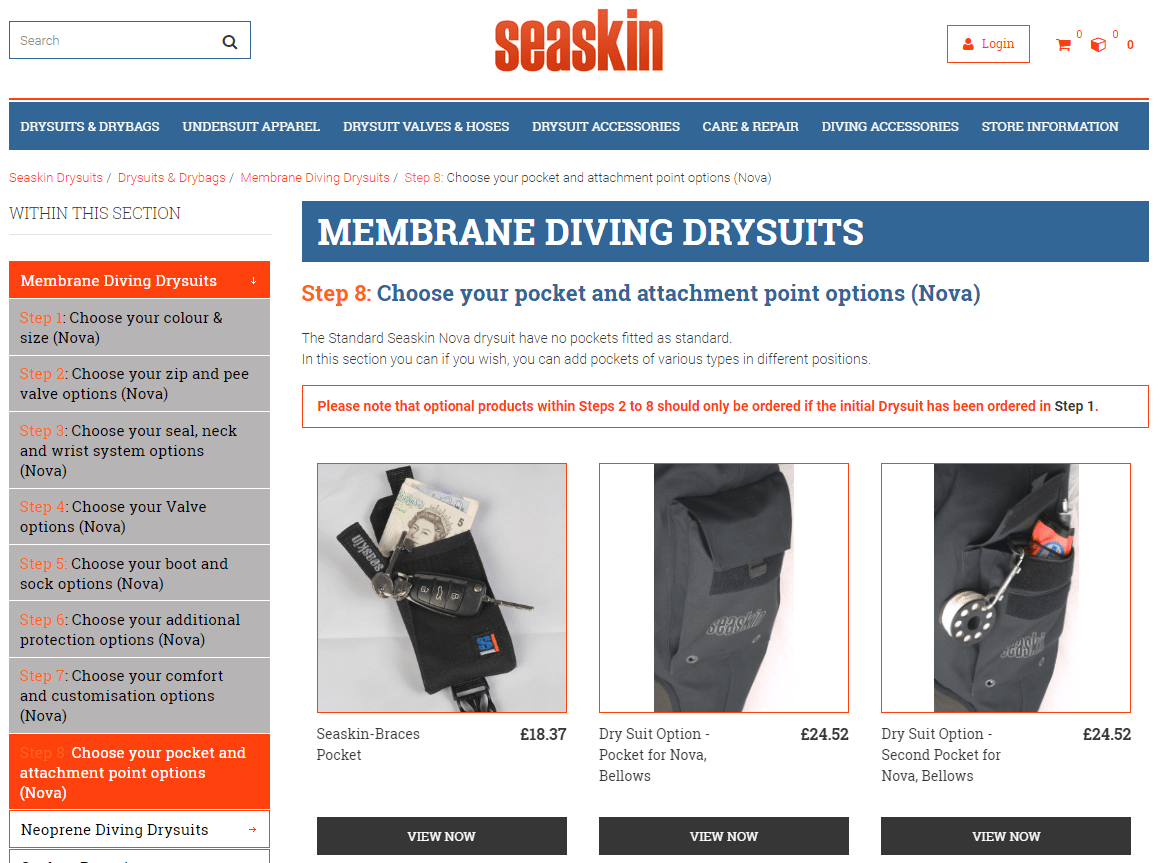This screenshot has height=863, width=1160.
Task: Select Step 4: Choose your Valve options
Action: 139,517
